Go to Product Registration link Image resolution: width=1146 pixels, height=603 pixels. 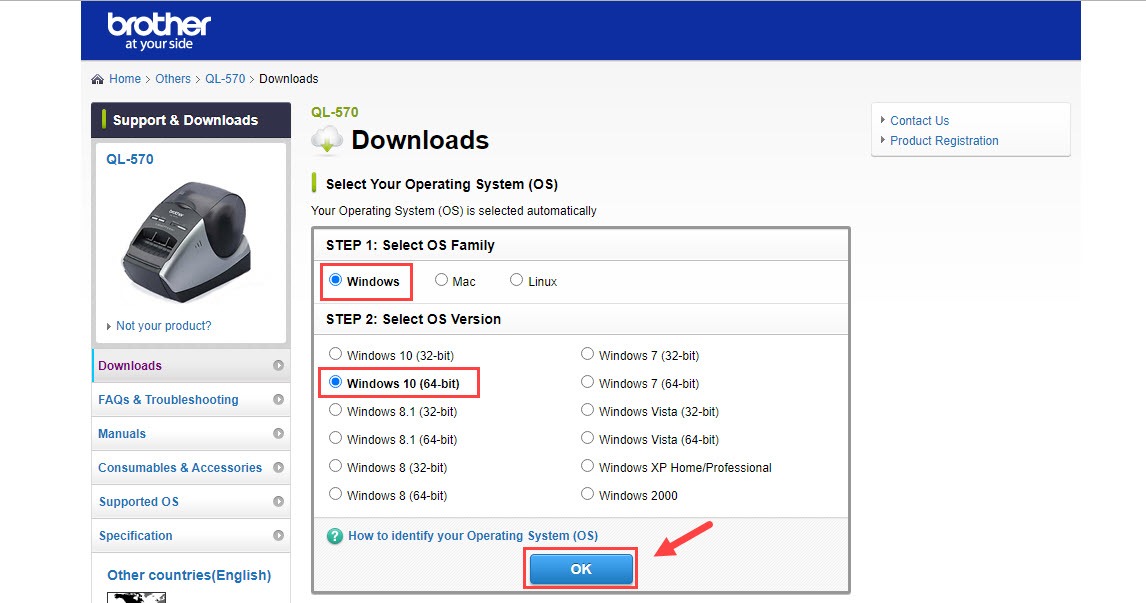[x=944, y=141]
